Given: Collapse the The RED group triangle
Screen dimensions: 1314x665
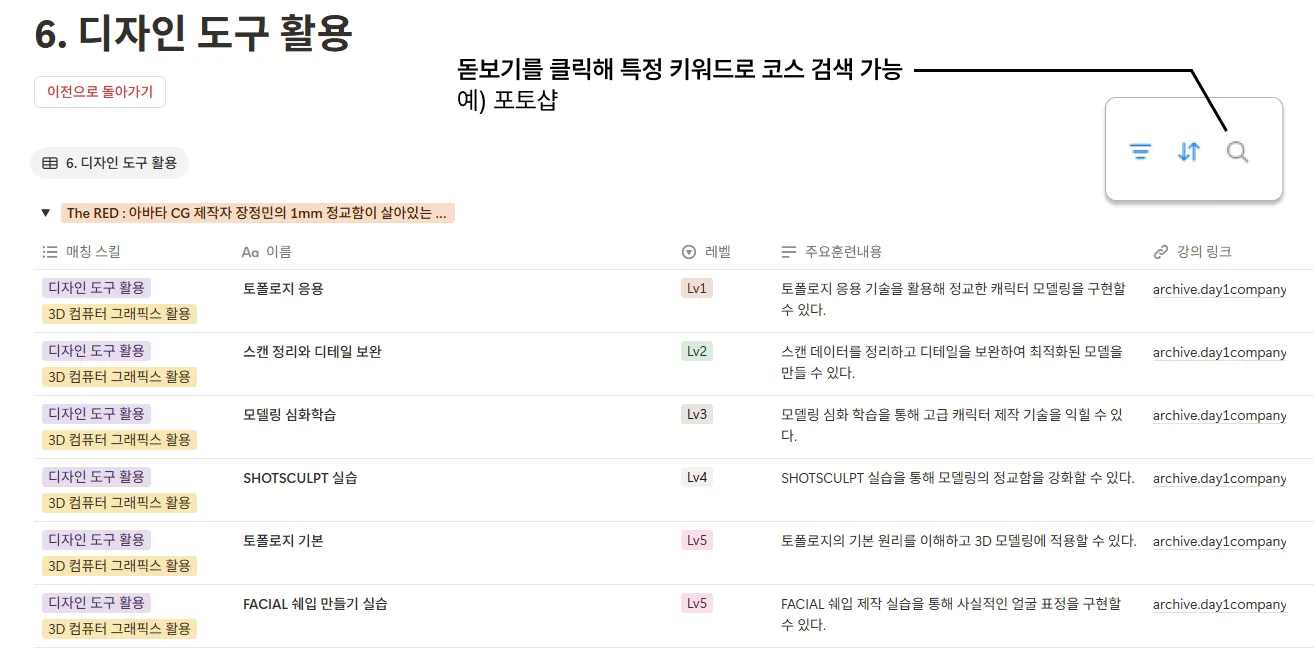Looking at the screenshot, I should click(x=45, y=213).
